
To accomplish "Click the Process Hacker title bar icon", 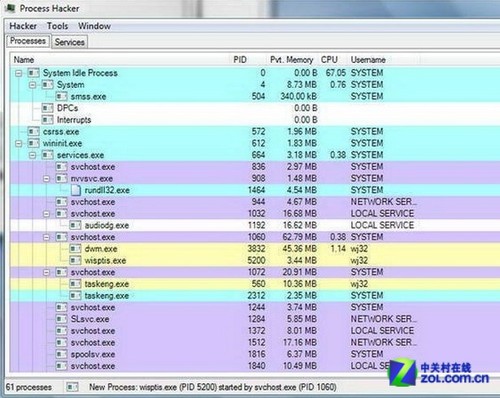I will coord(10,8).
